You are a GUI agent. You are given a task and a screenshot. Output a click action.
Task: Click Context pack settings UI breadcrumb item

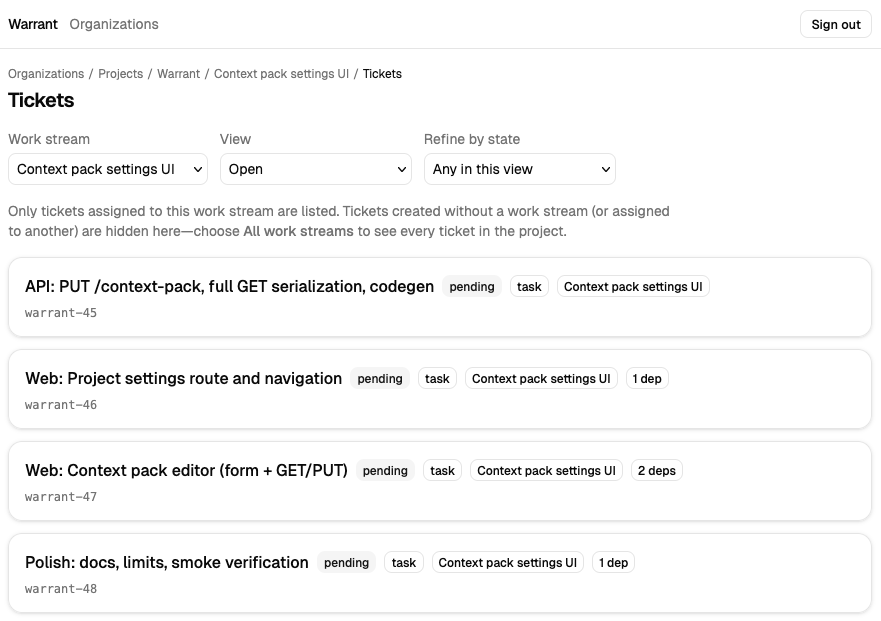pyautogui.click(x=281, y=73)
